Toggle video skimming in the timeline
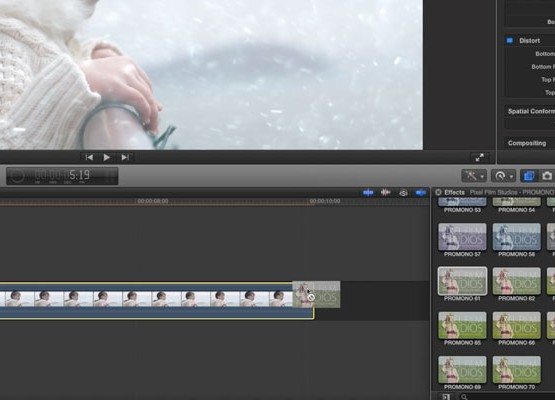 pos(368,193)
